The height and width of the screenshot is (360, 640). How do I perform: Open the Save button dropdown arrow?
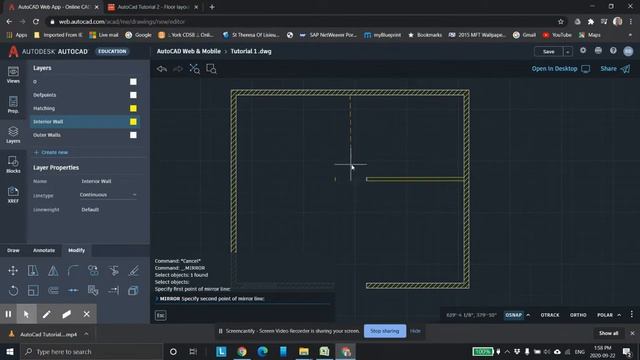567,51
